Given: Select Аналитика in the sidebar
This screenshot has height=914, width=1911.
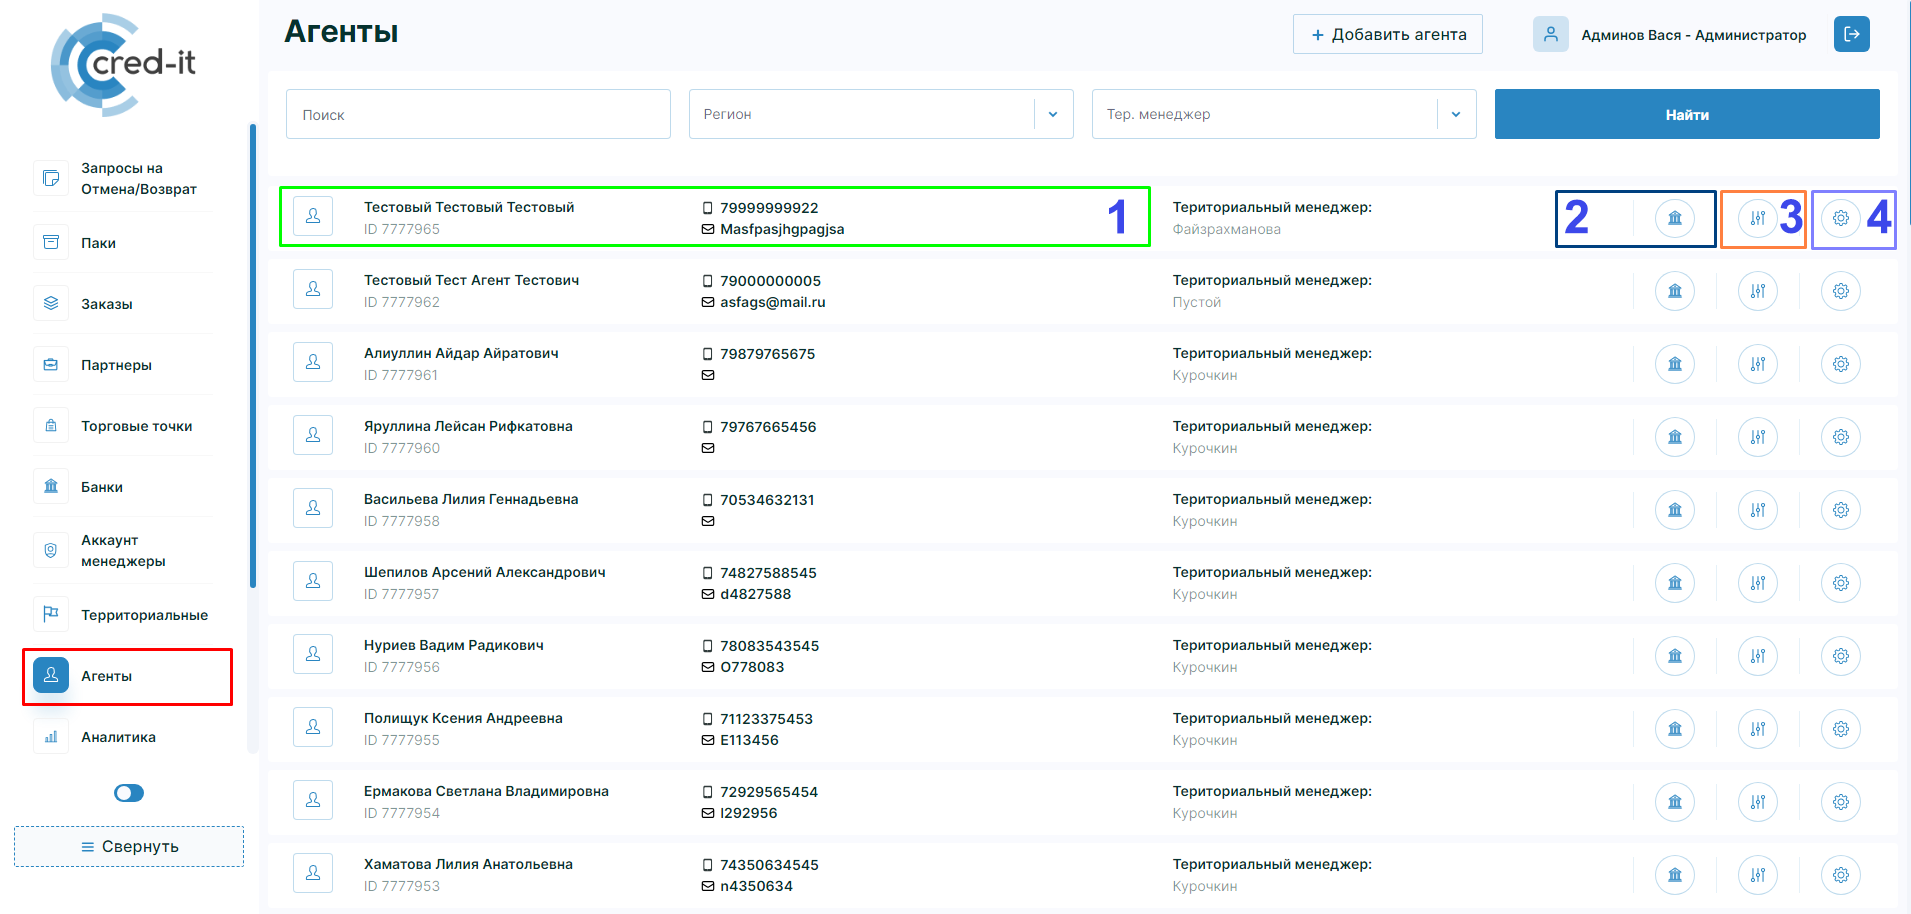Looking at the screenshot, I should [x=118, y=737].
